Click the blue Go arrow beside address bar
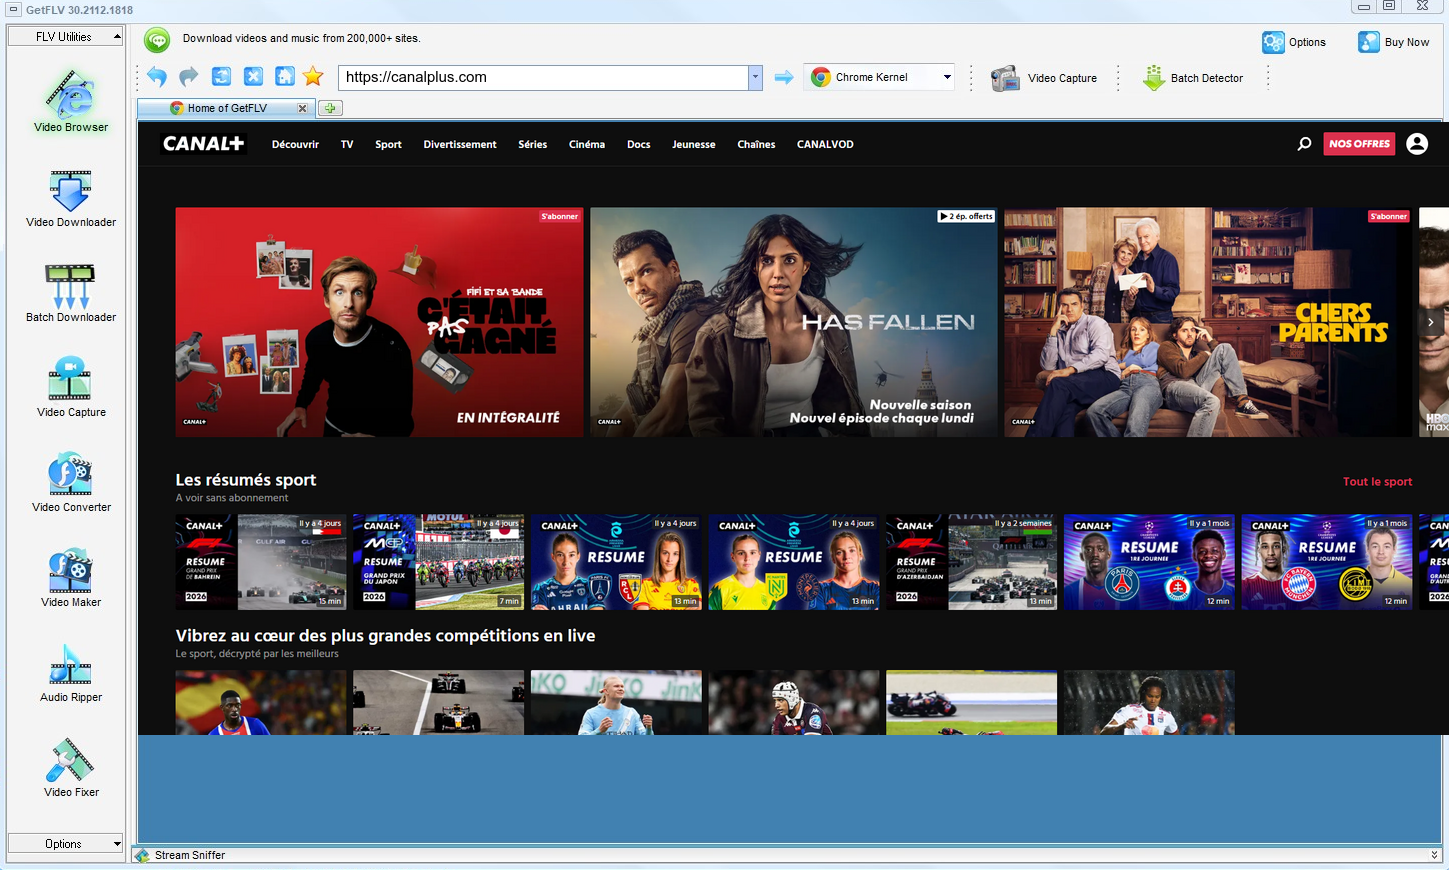 point(784,77)
